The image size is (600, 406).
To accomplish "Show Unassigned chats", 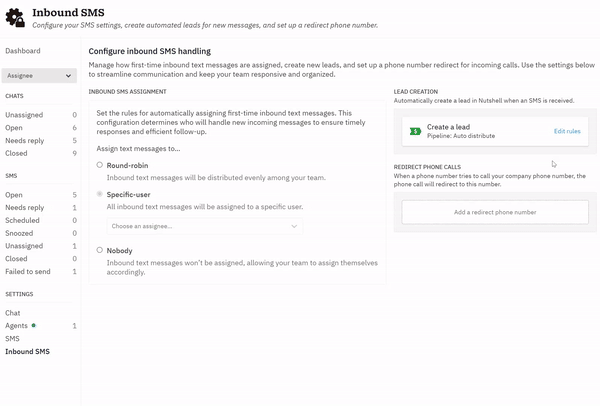I will 23,115.
